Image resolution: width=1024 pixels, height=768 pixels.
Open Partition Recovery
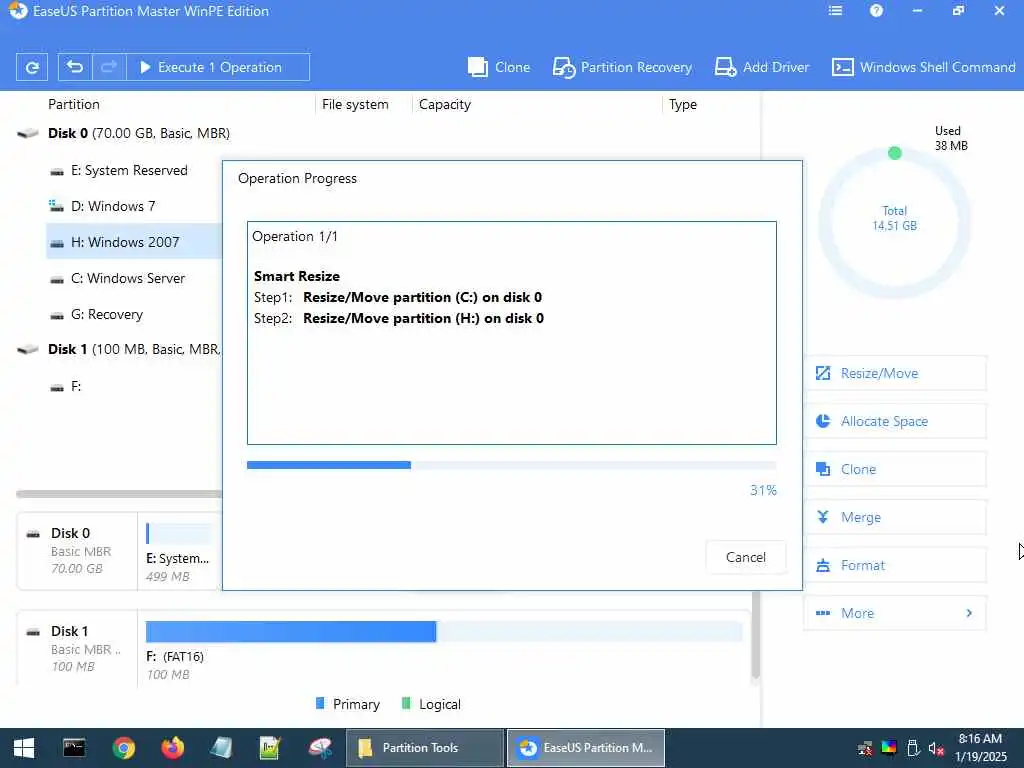[622, 67]
